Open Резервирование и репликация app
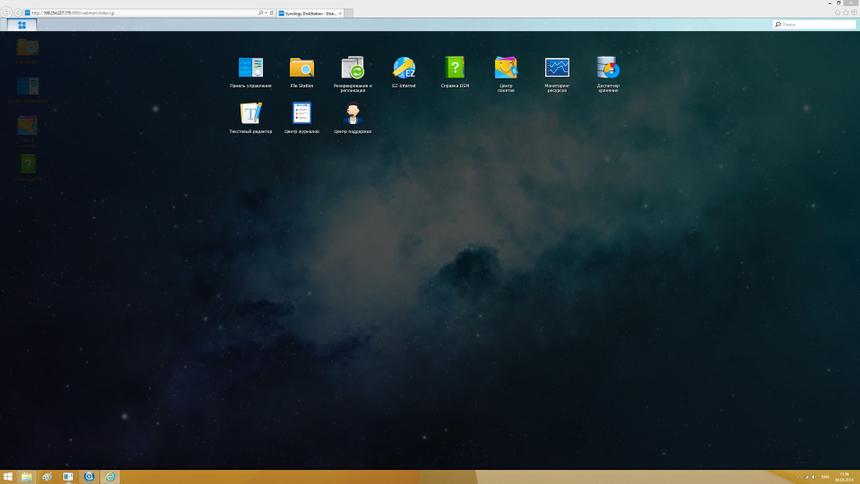 pos(353,68)
